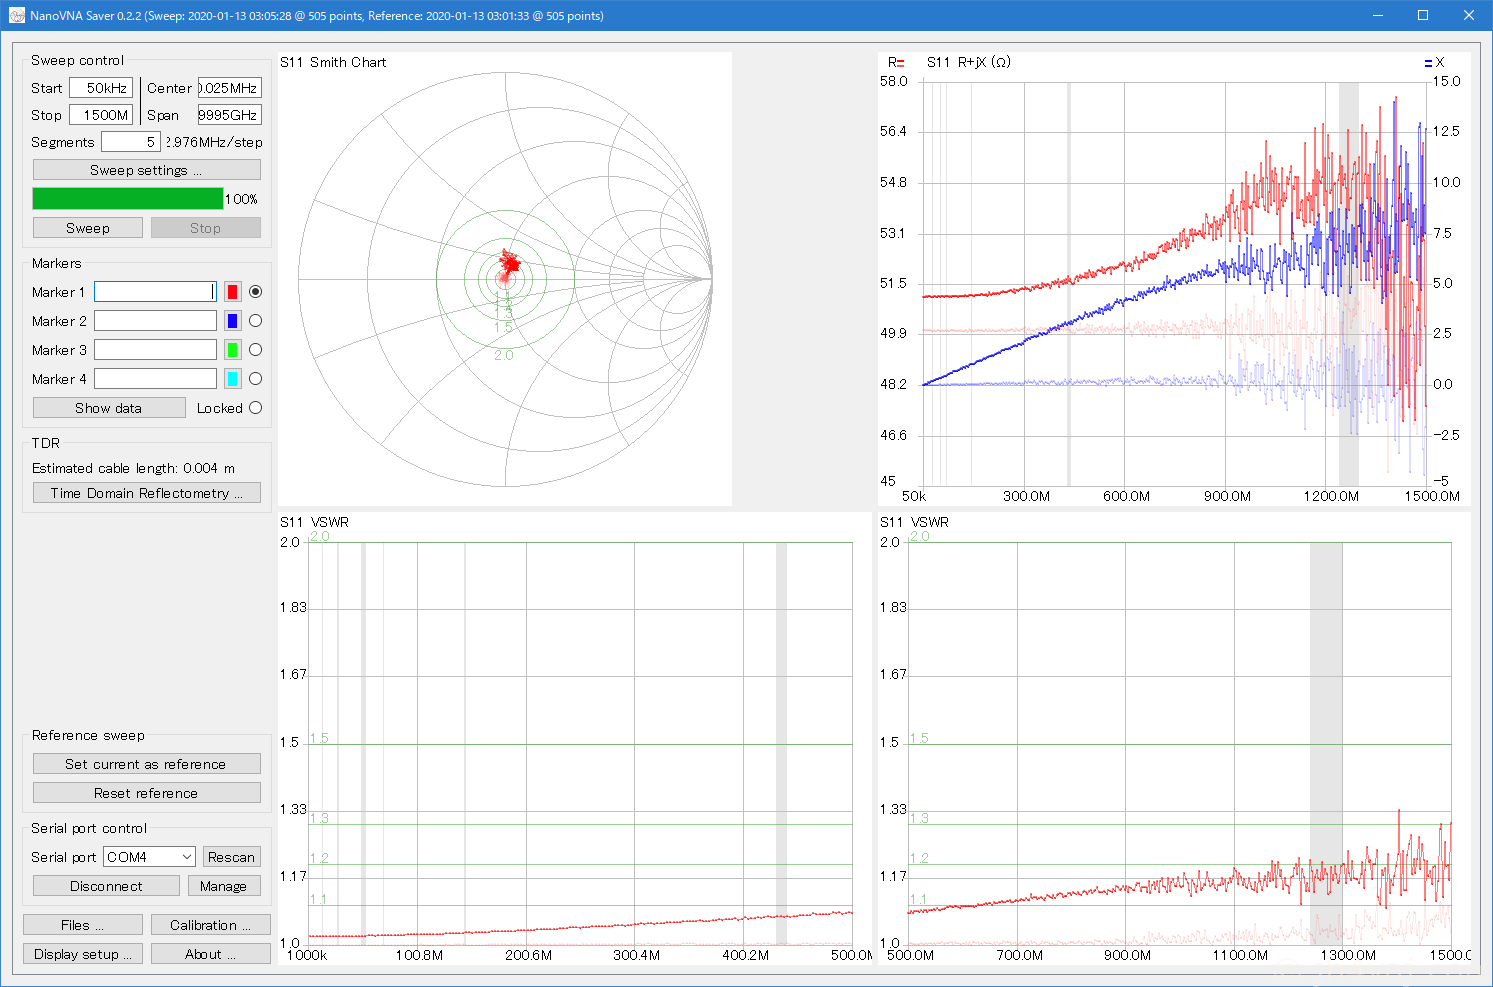Select the Marker 2 radio button

click(x=256, y=321)
